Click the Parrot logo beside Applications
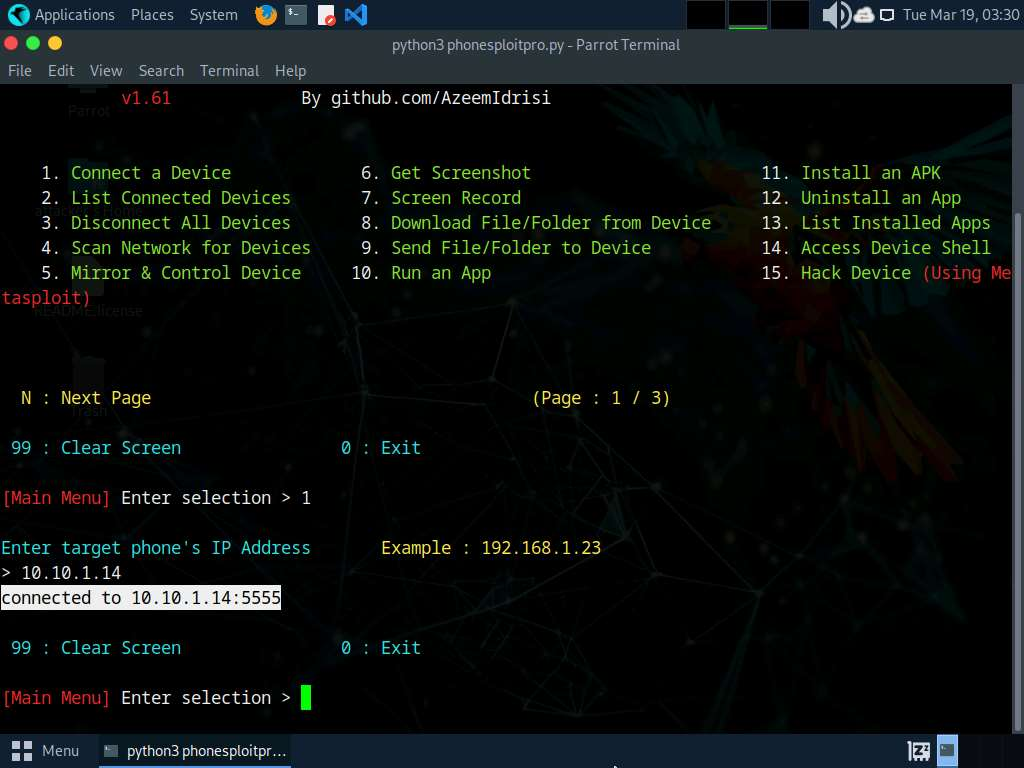 pos(18,15)
